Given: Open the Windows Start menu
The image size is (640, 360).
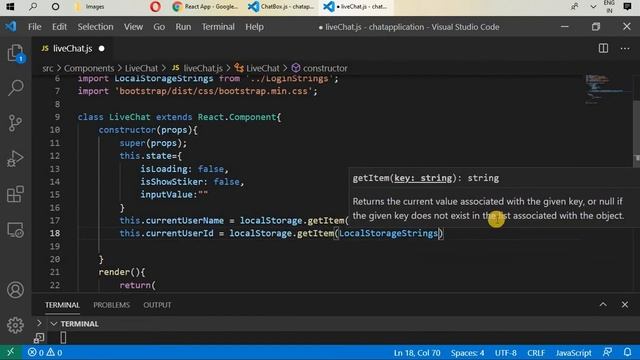Looking at the screenshot, I should click(x=10, y=7).
